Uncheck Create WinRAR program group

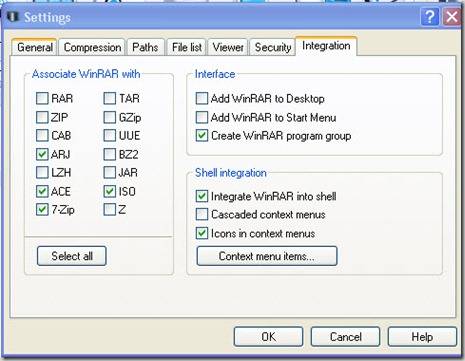202,136
